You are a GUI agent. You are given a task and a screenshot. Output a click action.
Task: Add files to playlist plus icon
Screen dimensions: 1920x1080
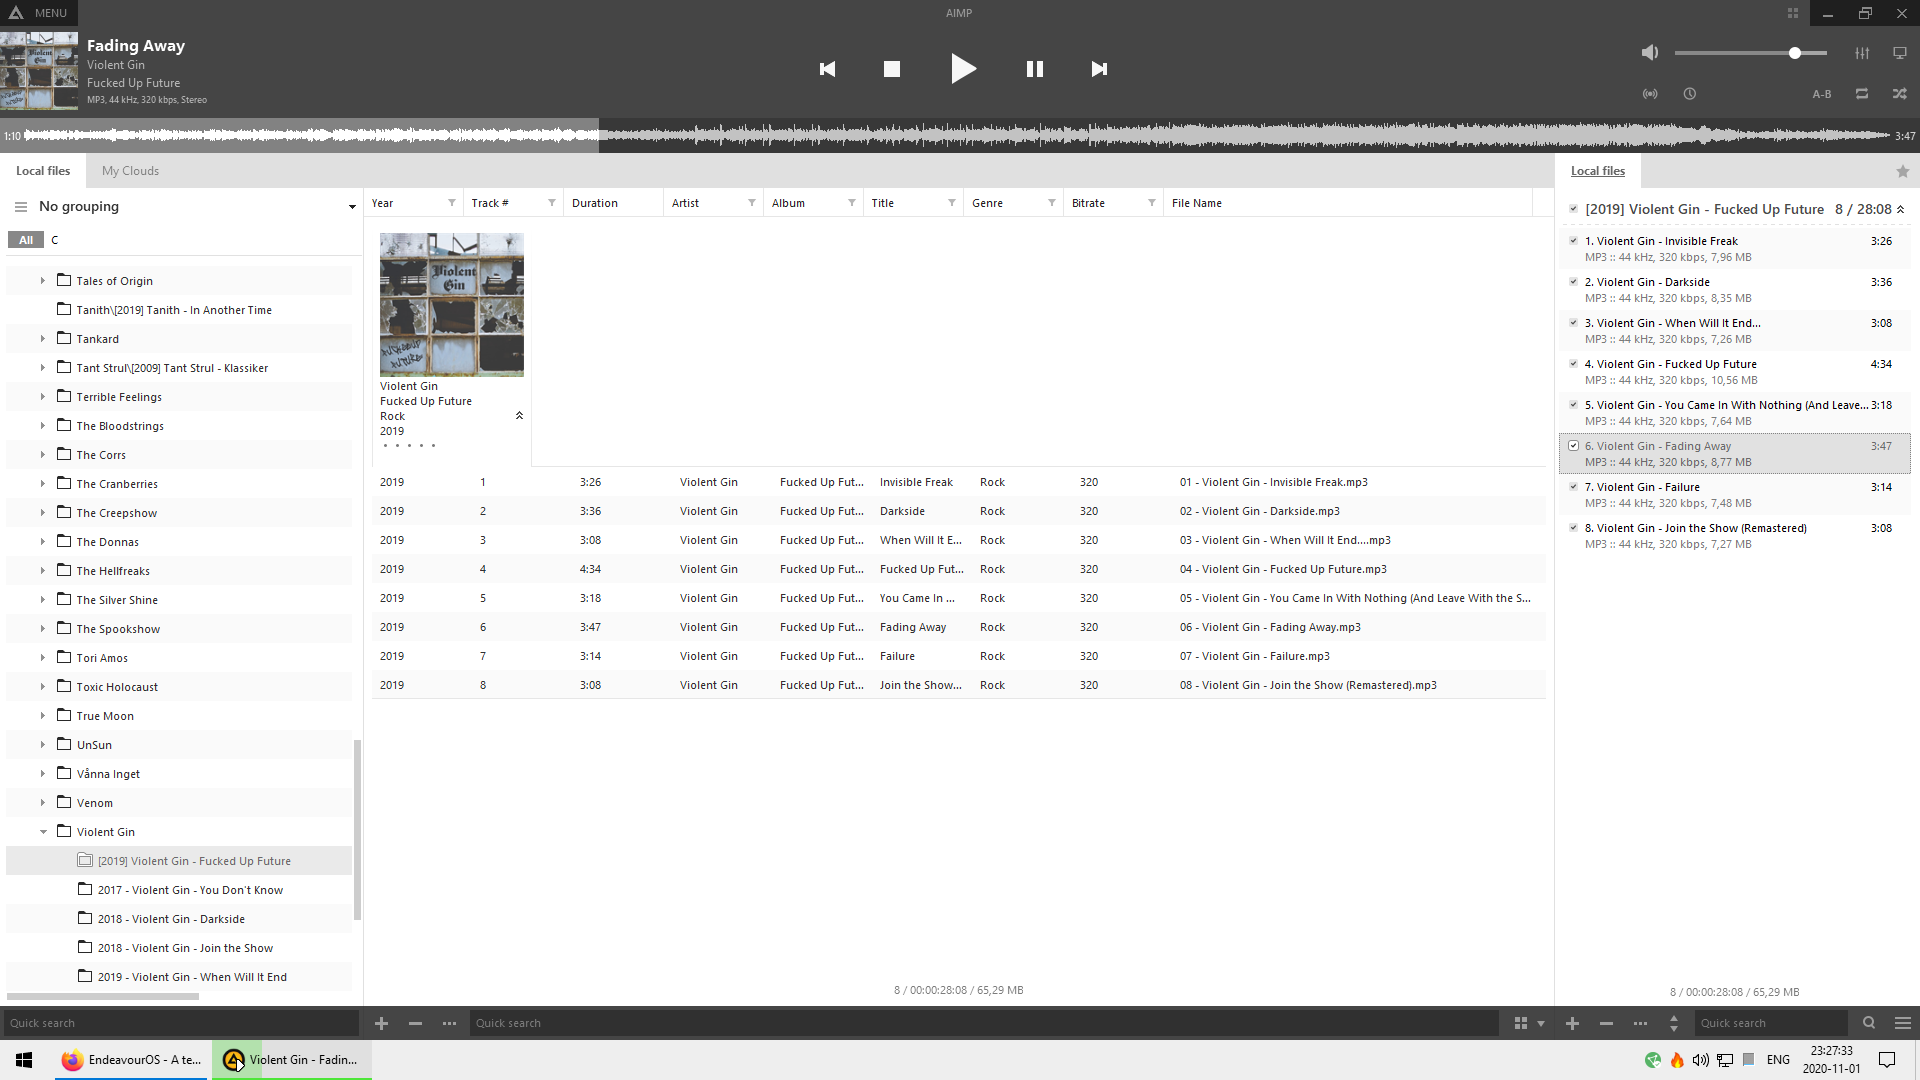[1572, 1023]
